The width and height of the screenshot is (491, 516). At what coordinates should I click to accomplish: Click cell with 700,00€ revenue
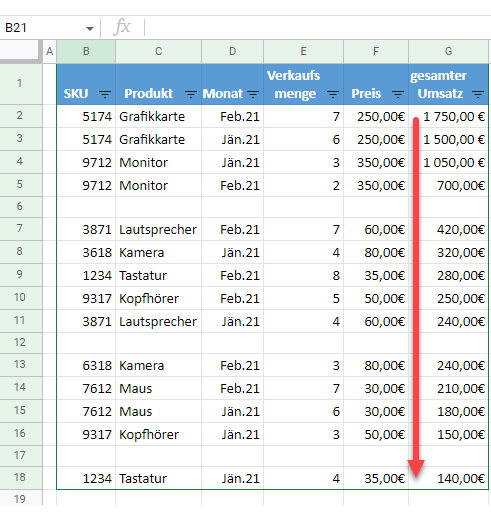pos(448,185)
